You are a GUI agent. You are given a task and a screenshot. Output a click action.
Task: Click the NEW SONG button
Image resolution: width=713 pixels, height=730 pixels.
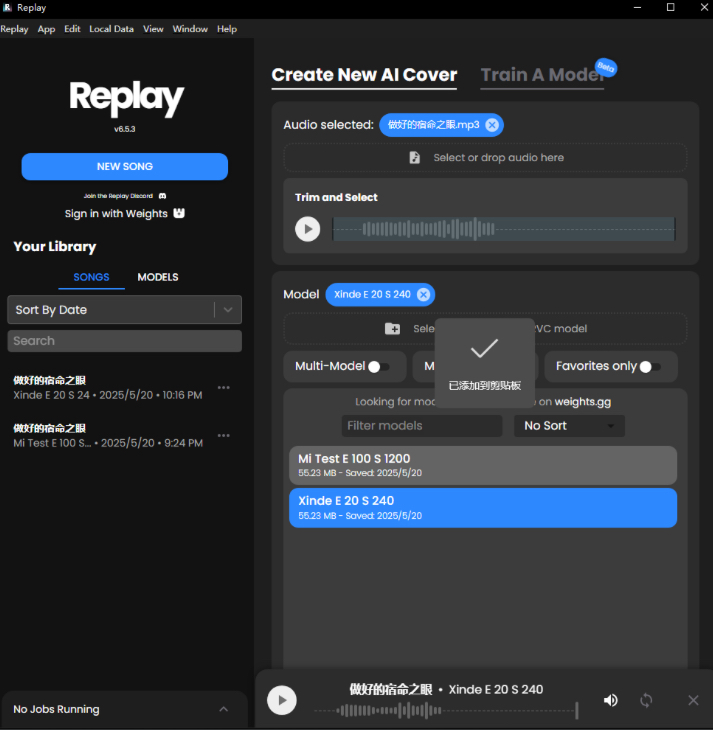(124, 167)
